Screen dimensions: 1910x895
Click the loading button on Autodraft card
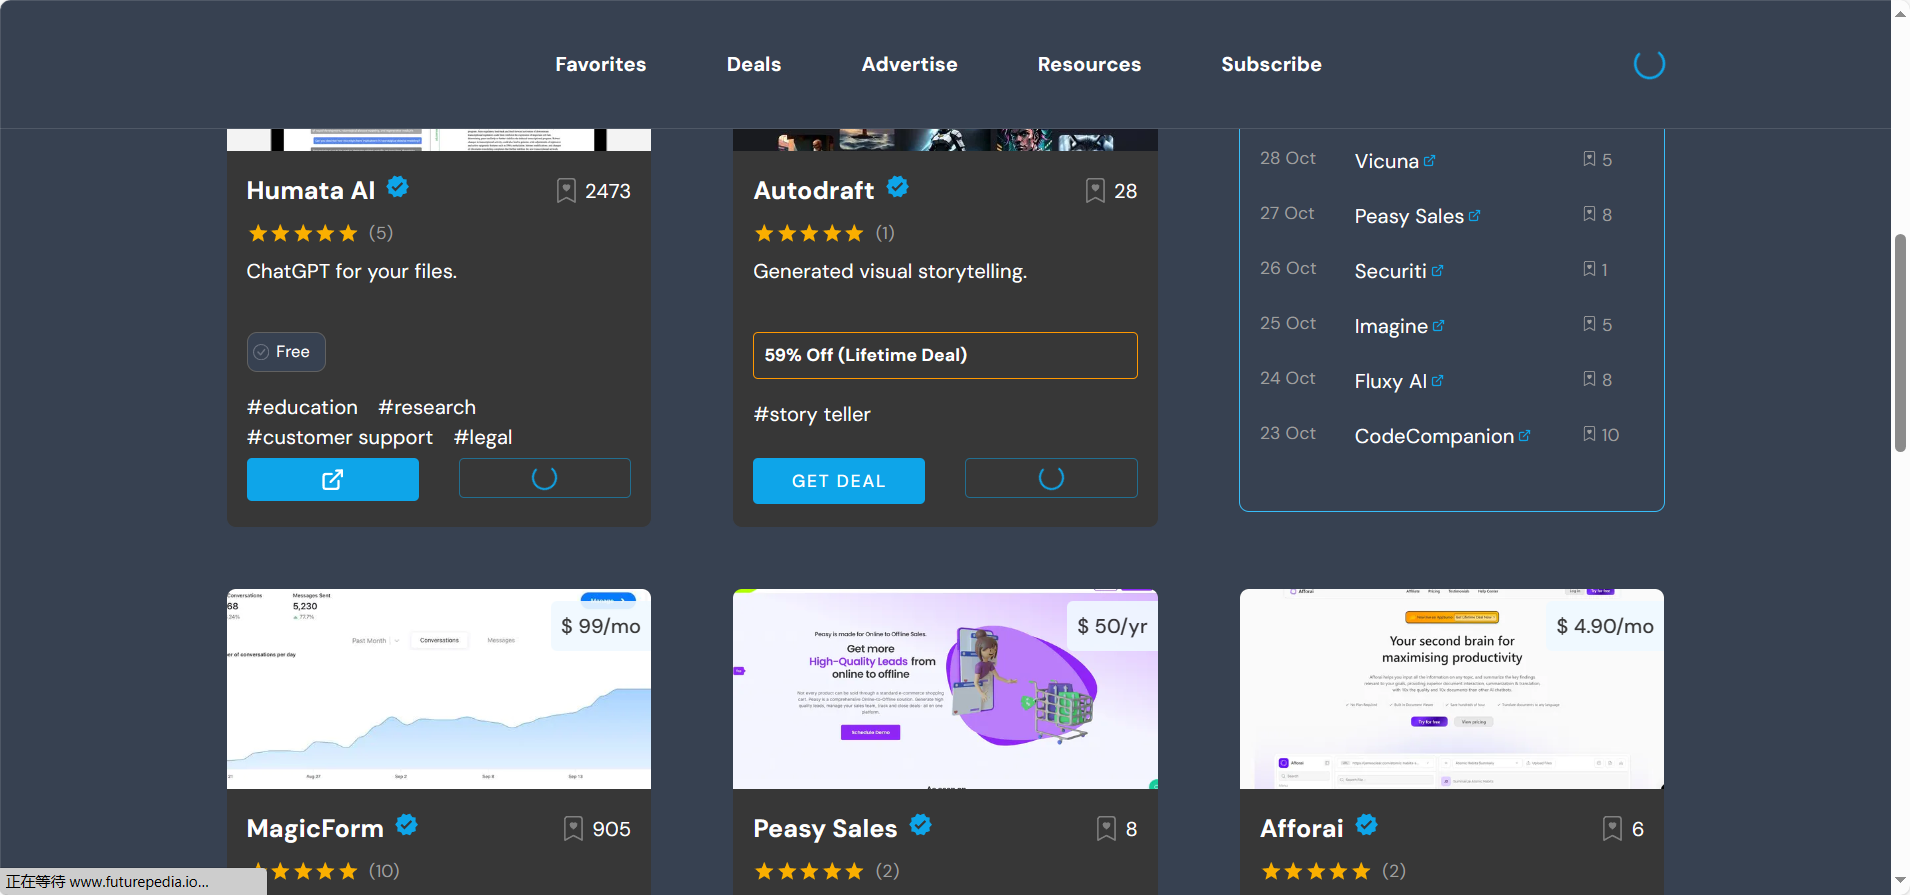click(1051, 478)
